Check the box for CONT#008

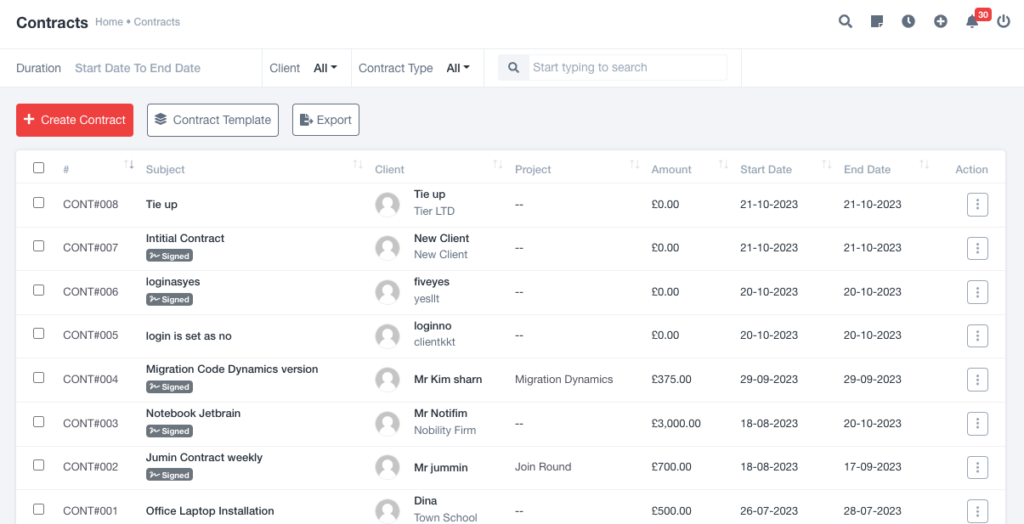click(39, 203)
